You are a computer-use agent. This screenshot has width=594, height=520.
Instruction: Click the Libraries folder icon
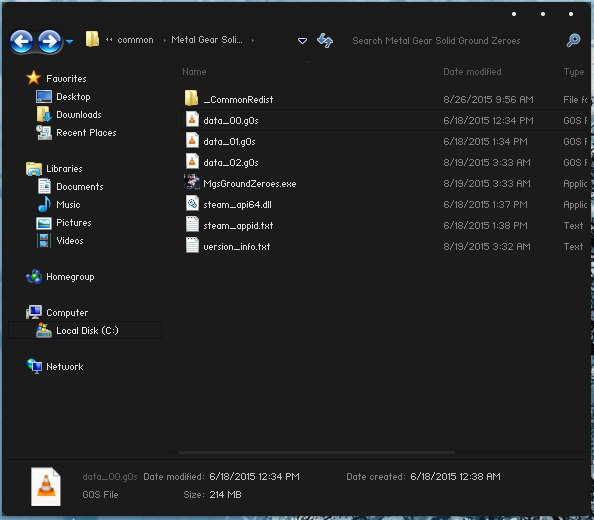pyautogui.click(x=34, y=169)
